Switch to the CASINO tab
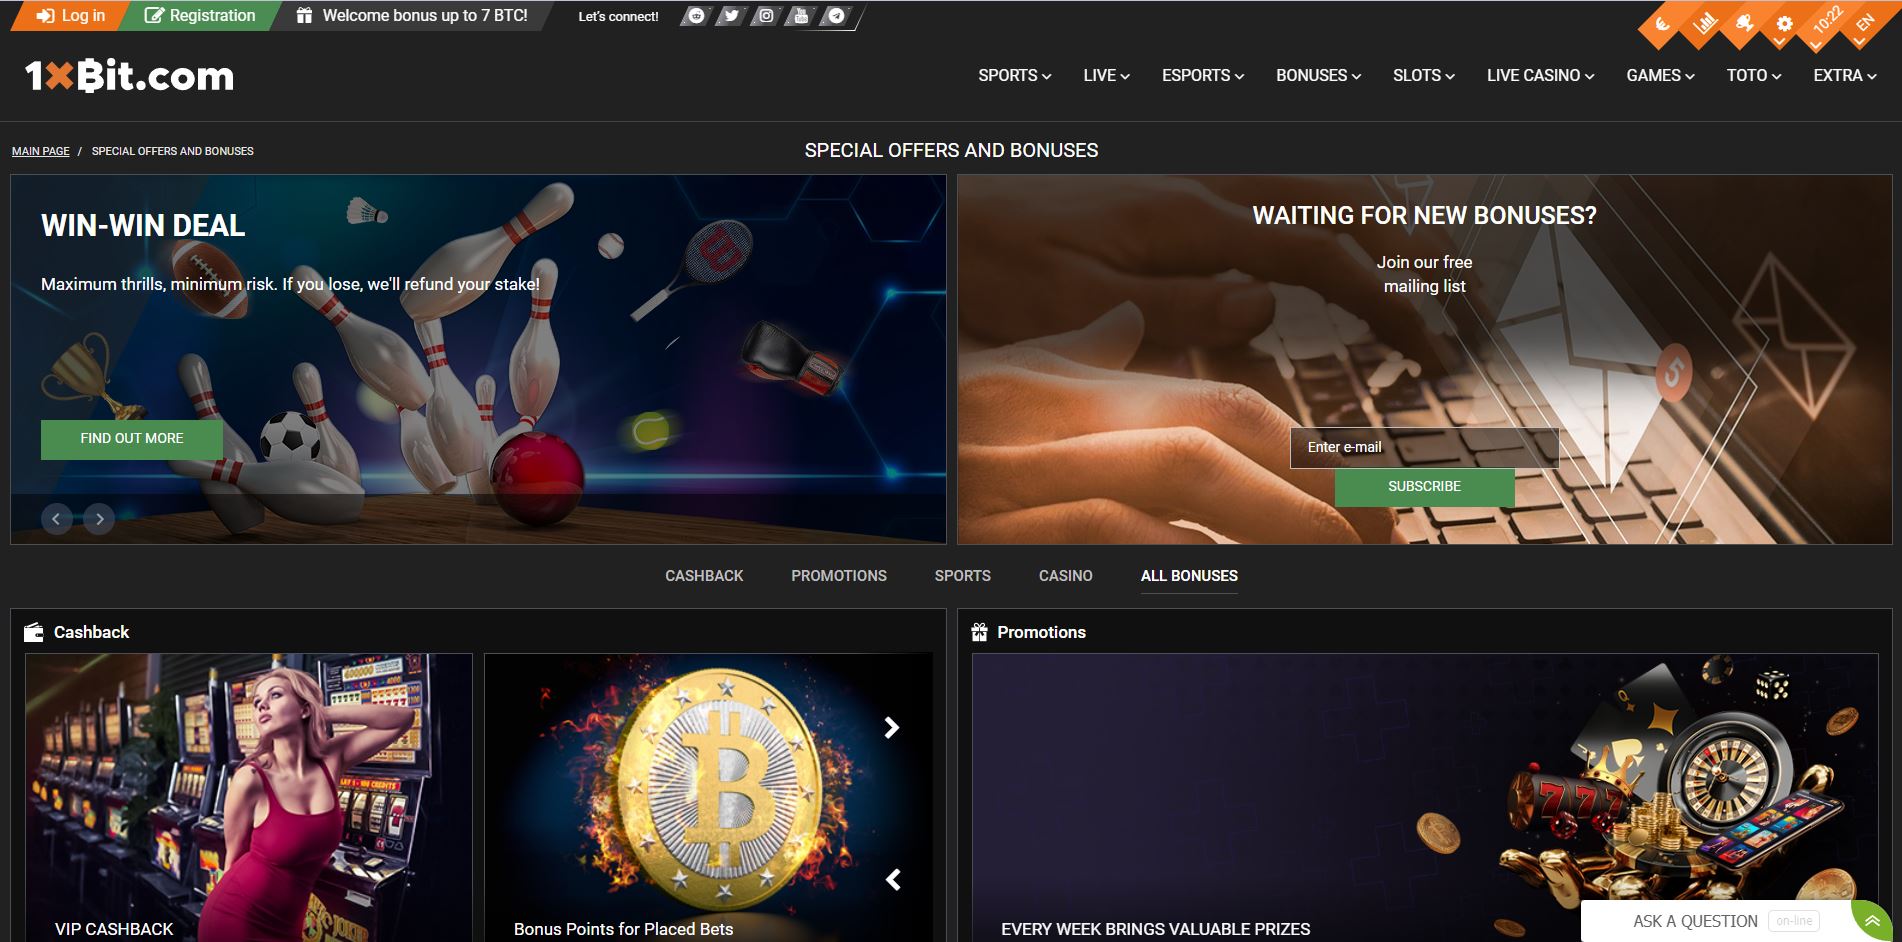This screenshot has height=942, width=1902. tap(1065, 576)
